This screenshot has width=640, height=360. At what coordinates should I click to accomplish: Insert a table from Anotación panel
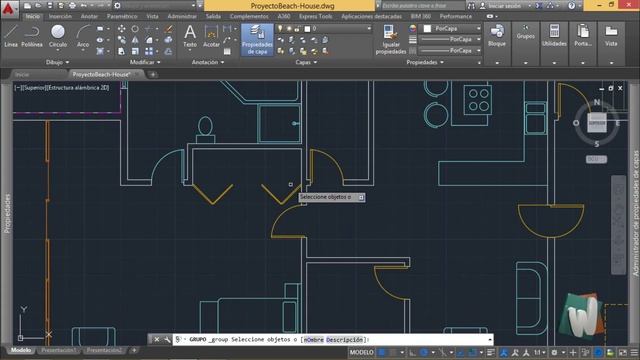pos(227,51)
